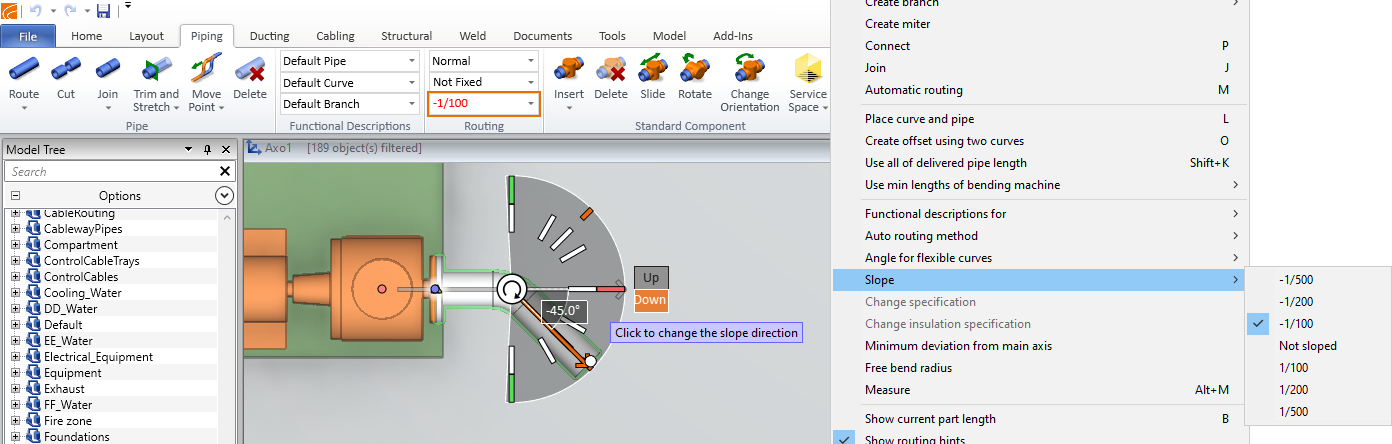Screen dimensions: 1392x444
Task: Expand the Cooling_Water tree node
Action: (16, 293)
